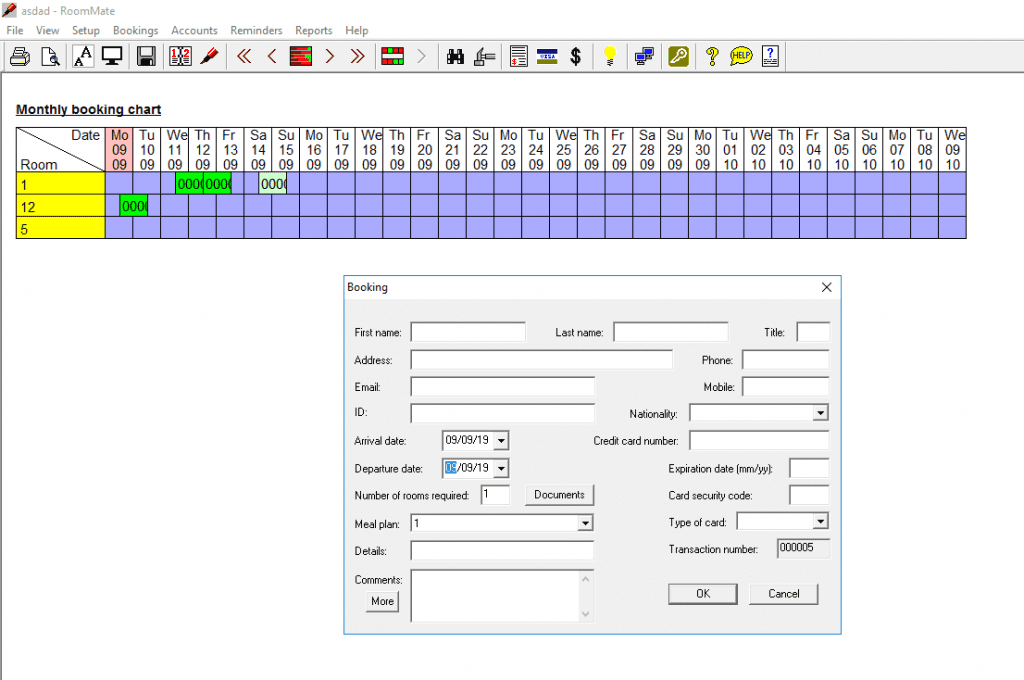
Task: Click Comments scrollbar down arrow
Action: point(586,614)
